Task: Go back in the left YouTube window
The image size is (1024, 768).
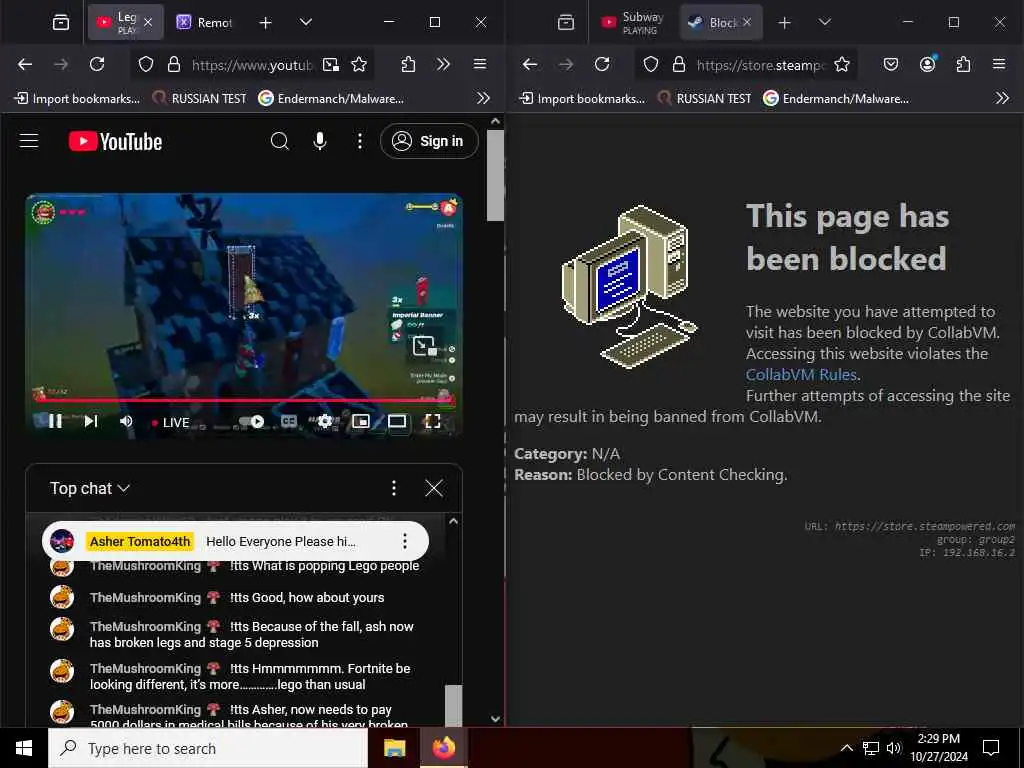Action: (25, 64)
